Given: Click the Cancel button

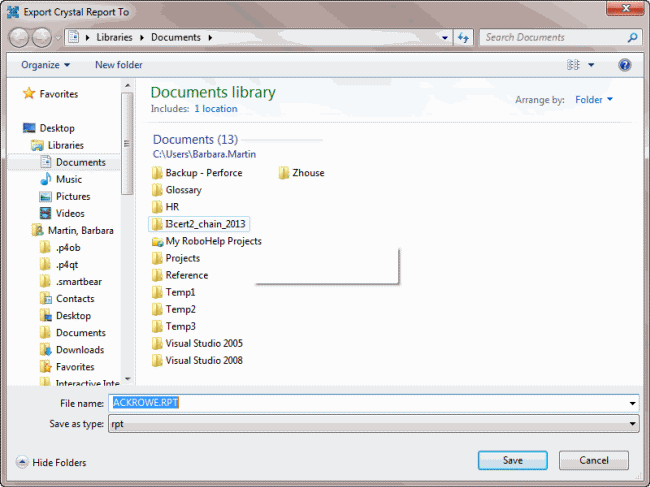Looking at the screenshot, I should click(594, 460).
